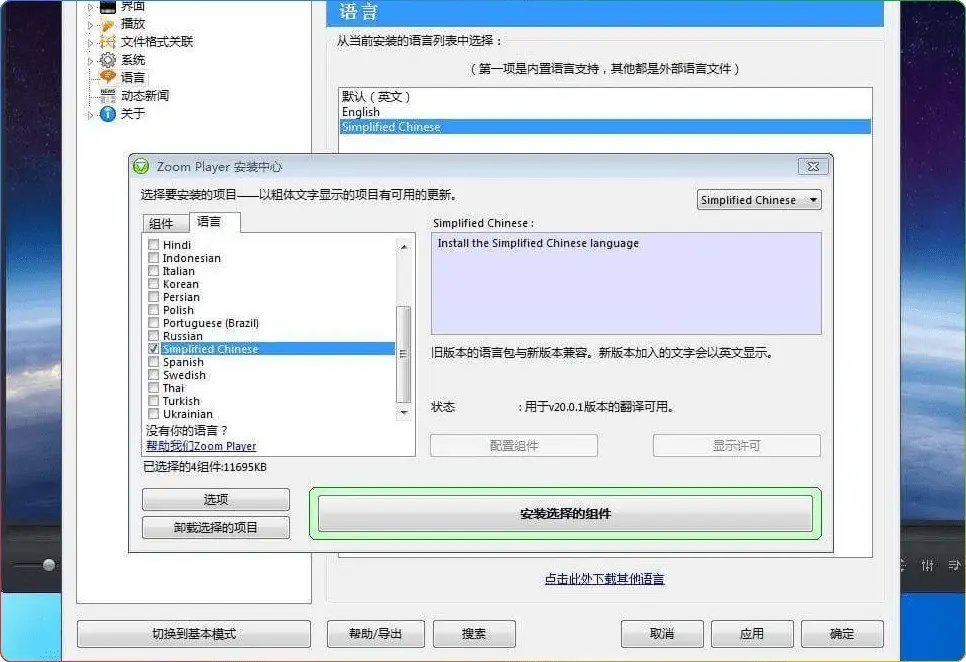Select Simplified Chinese in installed languages list
This screenshot has width=966, height=662.
604,127
